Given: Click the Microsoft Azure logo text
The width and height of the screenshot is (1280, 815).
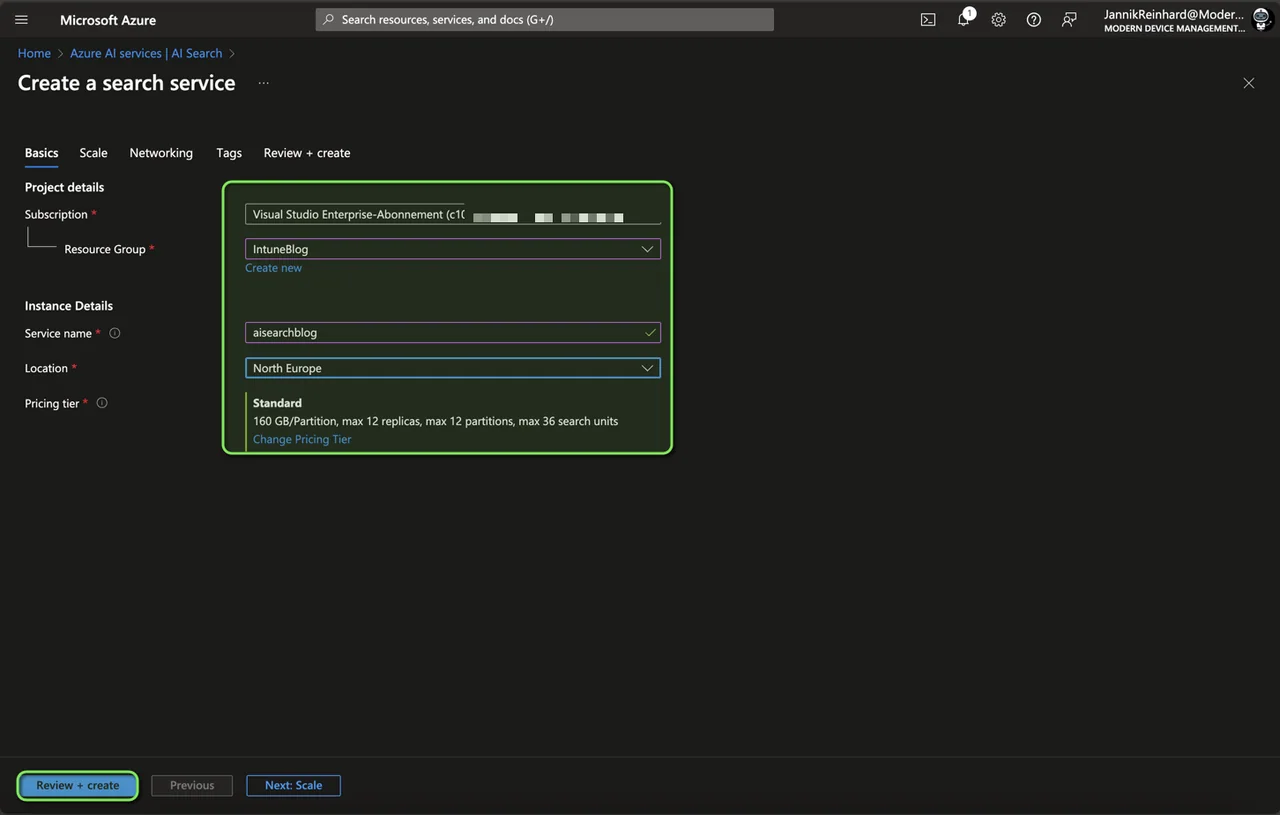Looking at the screenshot, I should pyautogui.click(x=108, y=20).
